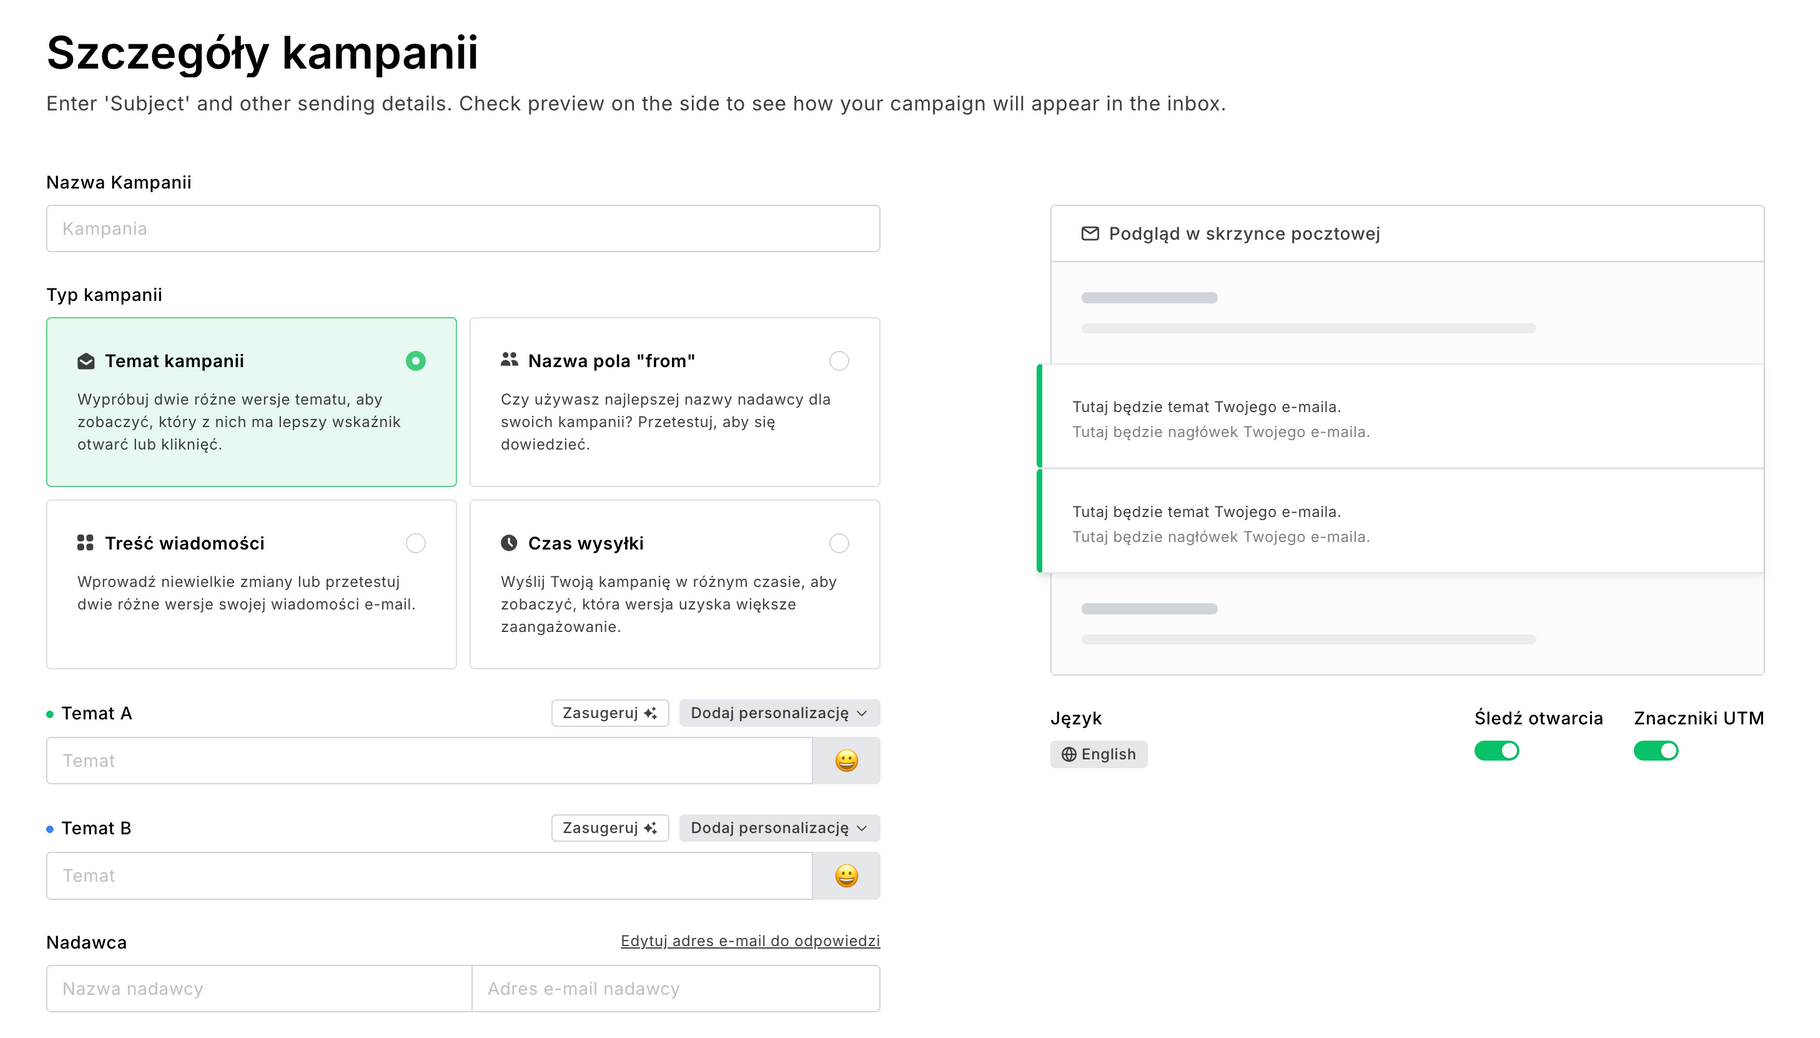This screenshot has width=1820, height=1038.
Task: Open emoji picker for Temat A
Action: tap(846, 761)
